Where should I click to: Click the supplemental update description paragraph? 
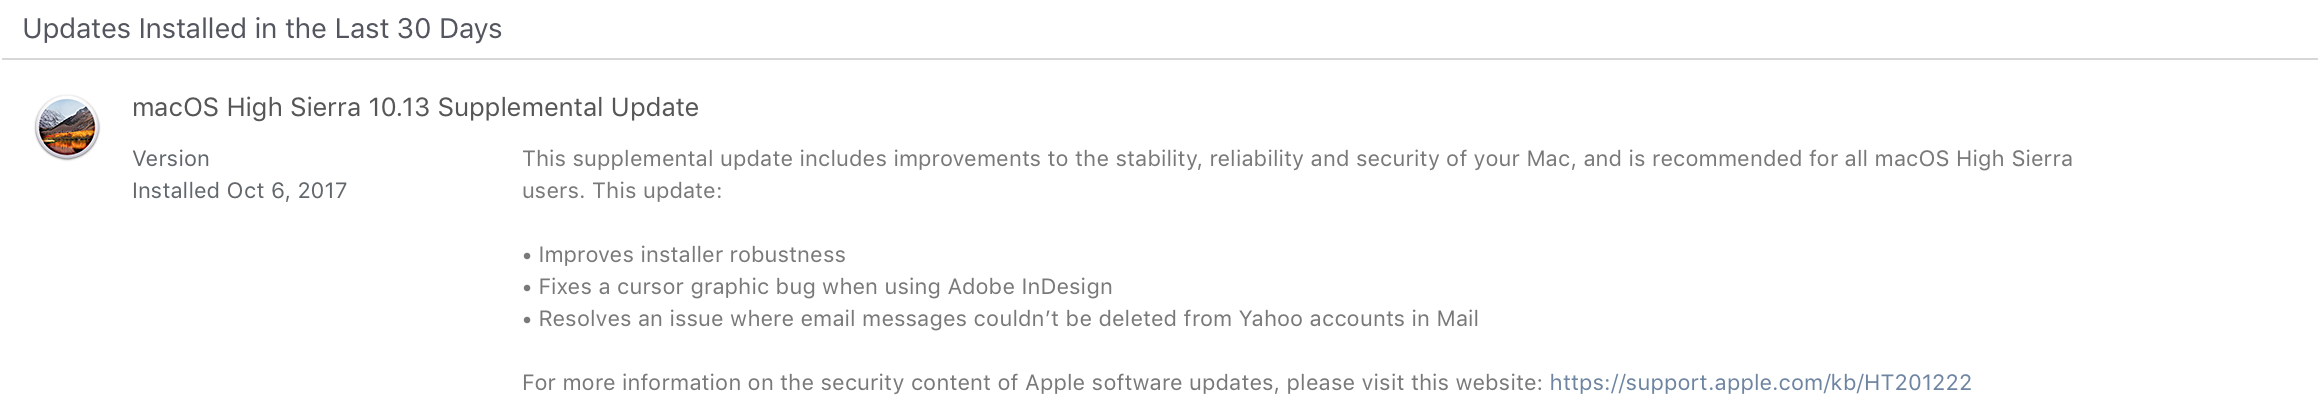coord(1297,175)
